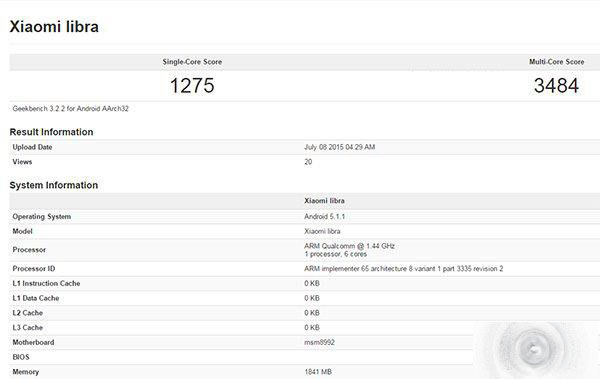Click the 'Memory' row label
Screen dimensions: 600x379
[x=26, y=372]
